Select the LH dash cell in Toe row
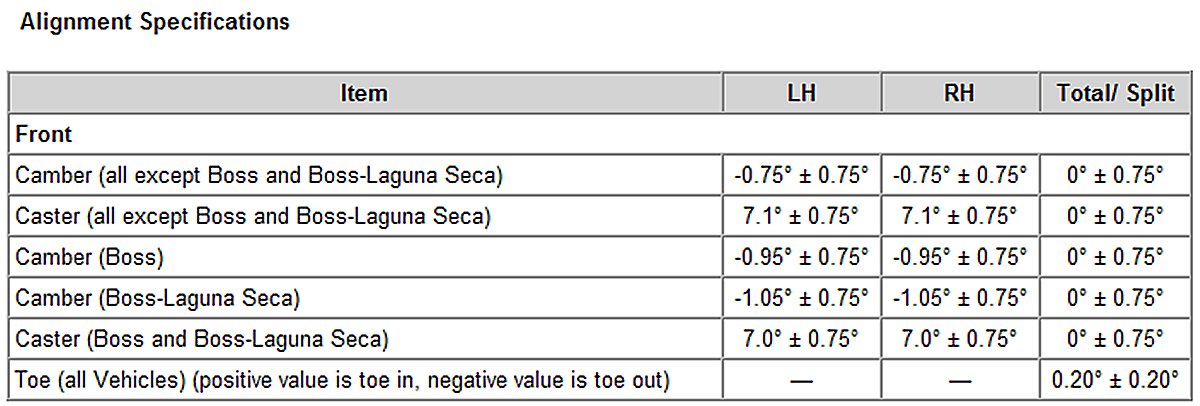 801,381
